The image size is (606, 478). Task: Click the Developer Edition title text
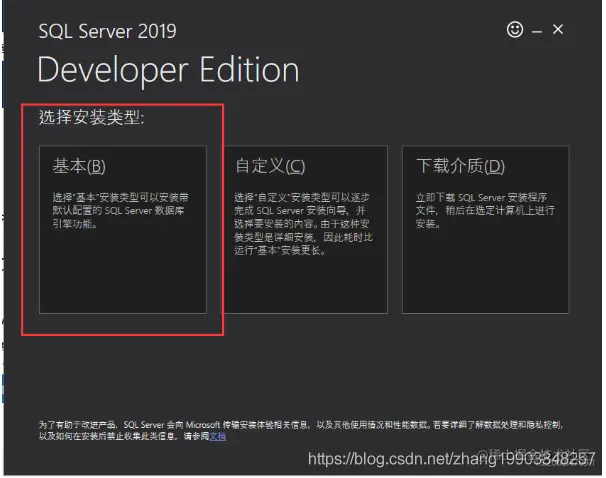[168, 70]
